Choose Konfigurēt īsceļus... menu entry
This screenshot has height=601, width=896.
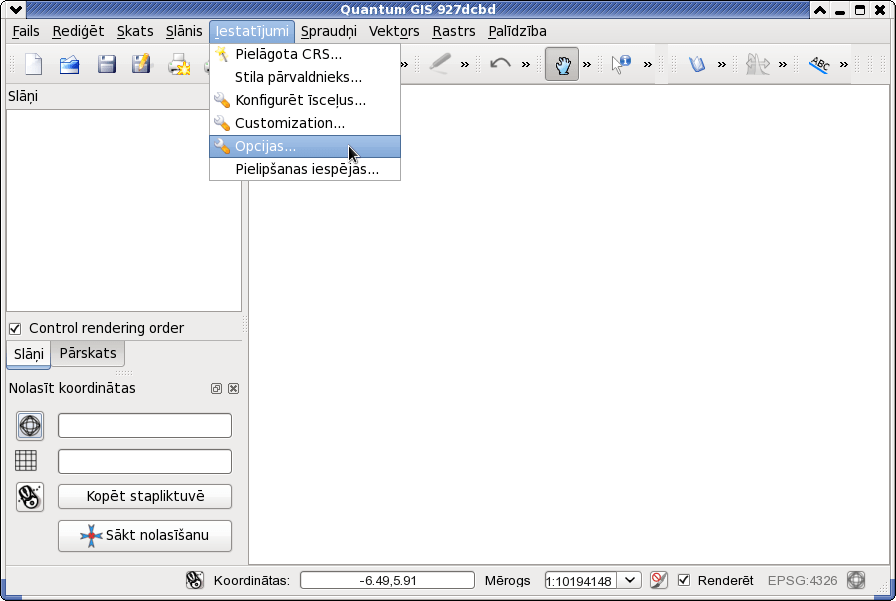[x=305, y=100]
